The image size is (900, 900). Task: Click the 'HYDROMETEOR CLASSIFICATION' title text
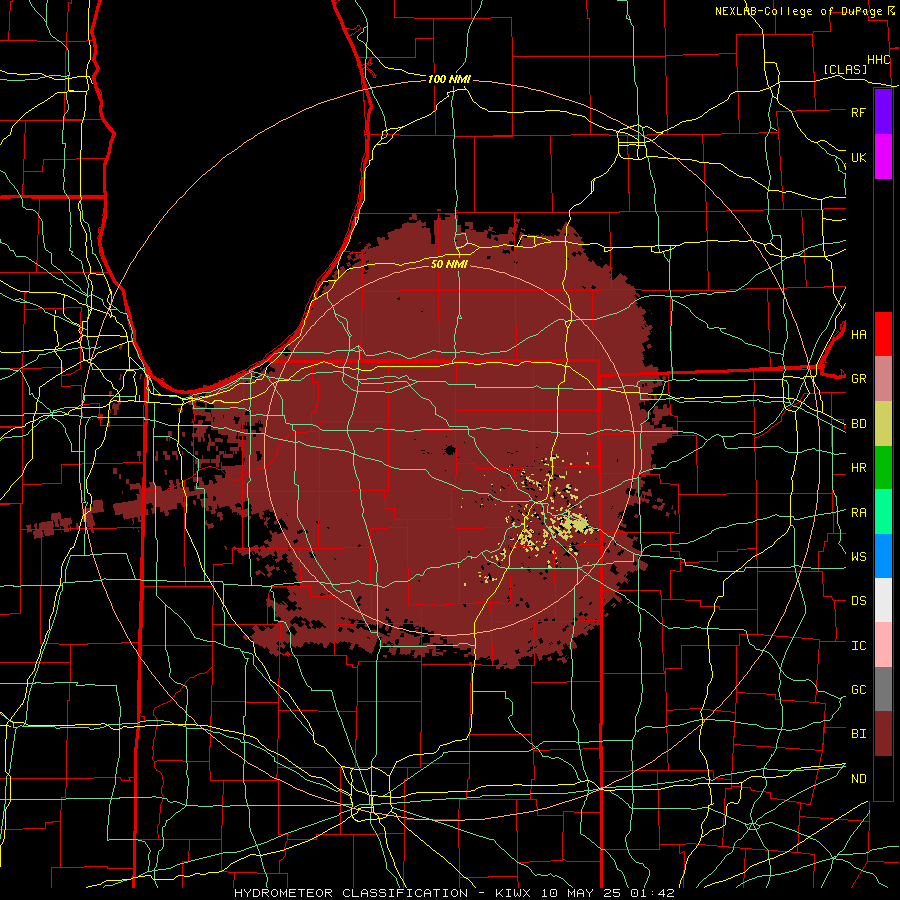pos(351,893)
